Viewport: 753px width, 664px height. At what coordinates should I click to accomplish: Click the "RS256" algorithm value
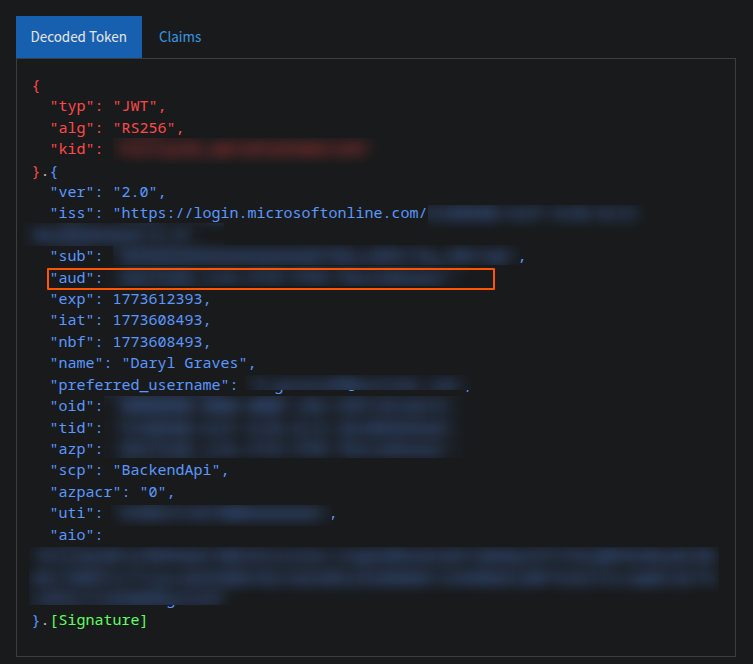(x=148, y=127)
